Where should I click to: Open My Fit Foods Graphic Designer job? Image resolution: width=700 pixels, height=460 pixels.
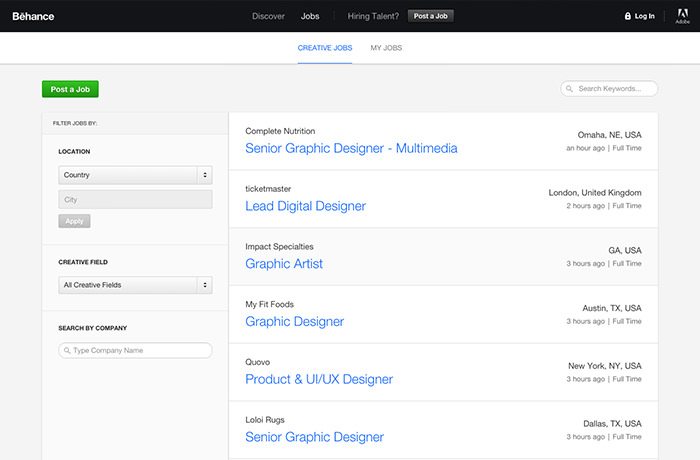295,322
